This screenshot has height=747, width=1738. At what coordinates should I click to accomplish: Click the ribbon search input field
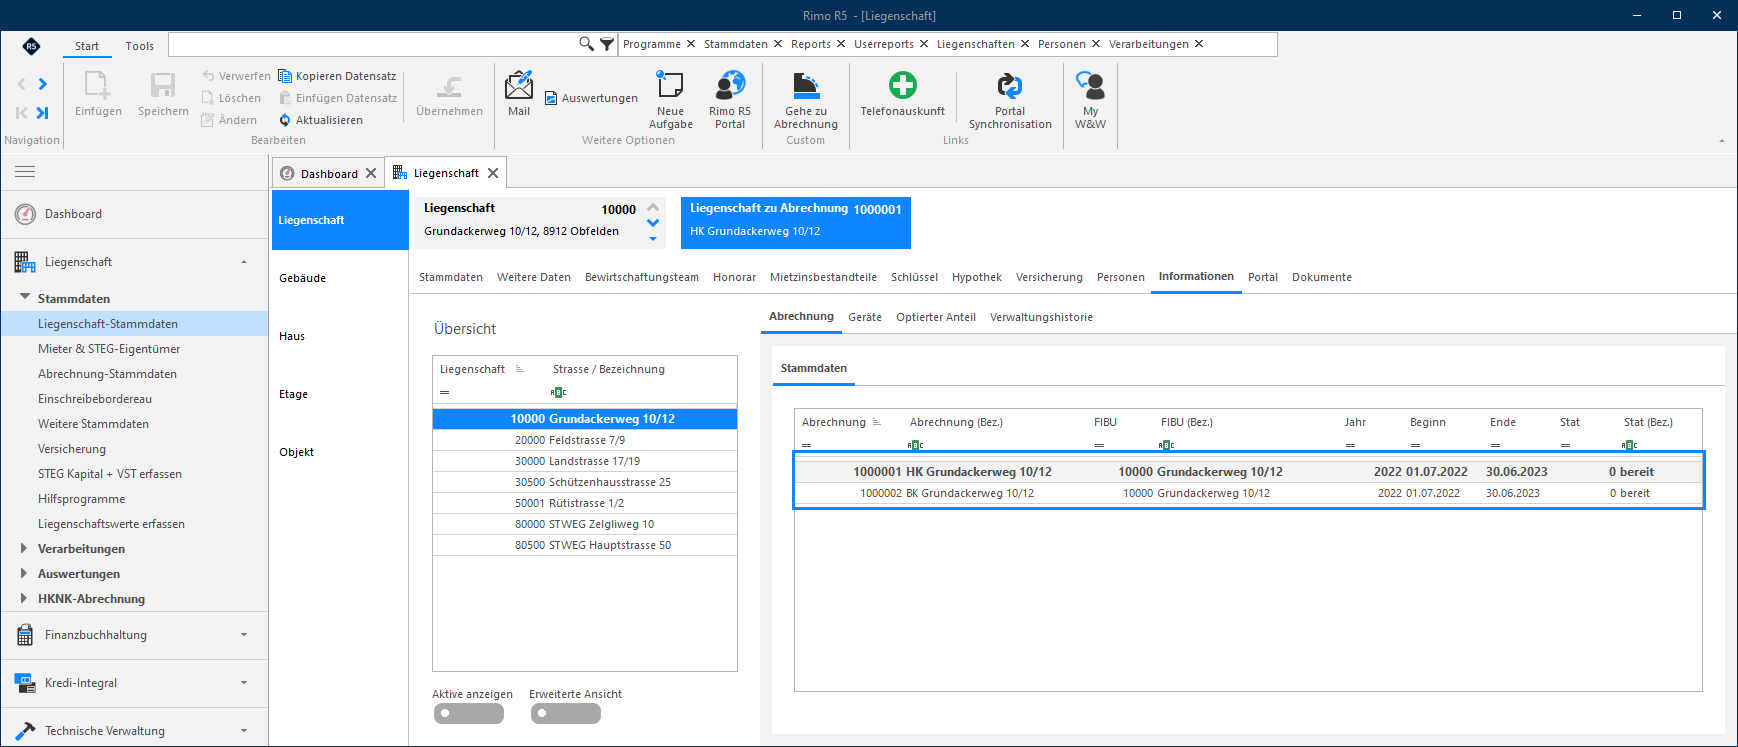click(x=372, y=44)
